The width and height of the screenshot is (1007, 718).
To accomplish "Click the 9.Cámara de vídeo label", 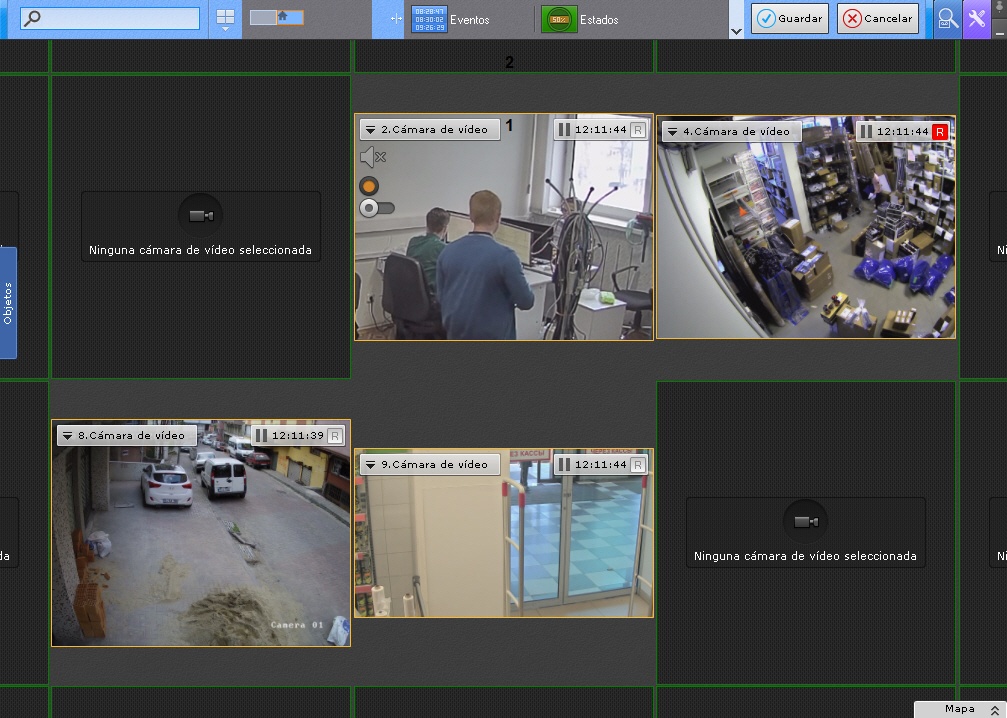I will (x=435, y=464).
